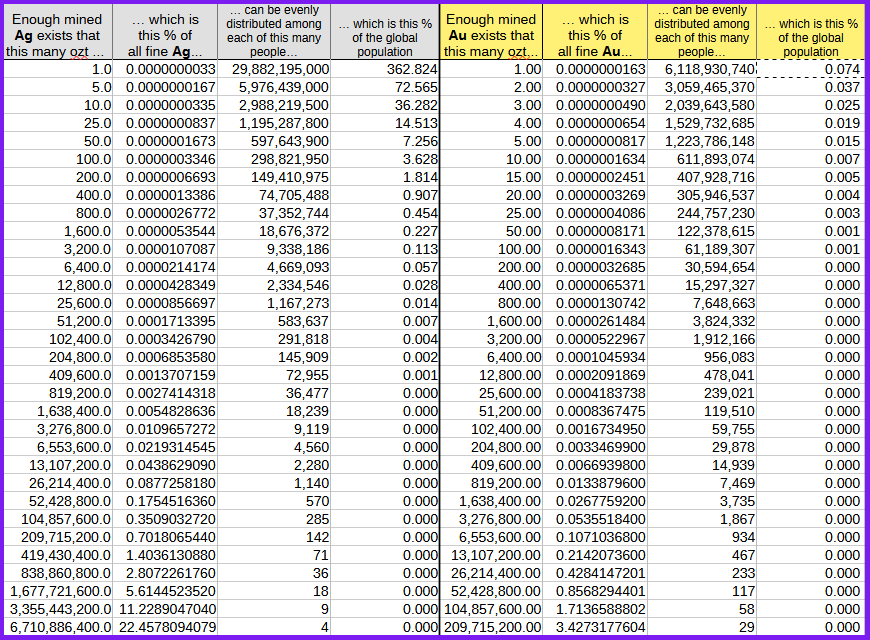Click cell showing 149,410,975

[274, 177]
